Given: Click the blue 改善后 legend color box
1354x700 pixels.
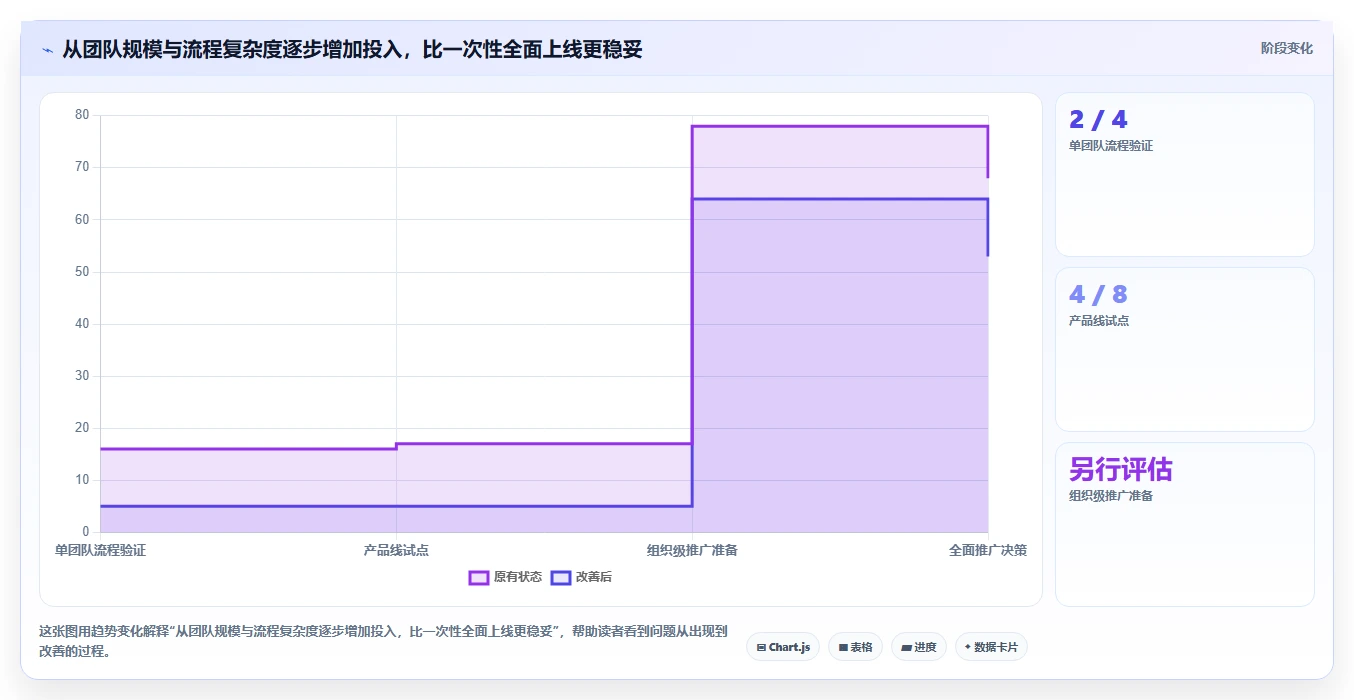Looking at the screenshot, I should click(561, 577).
